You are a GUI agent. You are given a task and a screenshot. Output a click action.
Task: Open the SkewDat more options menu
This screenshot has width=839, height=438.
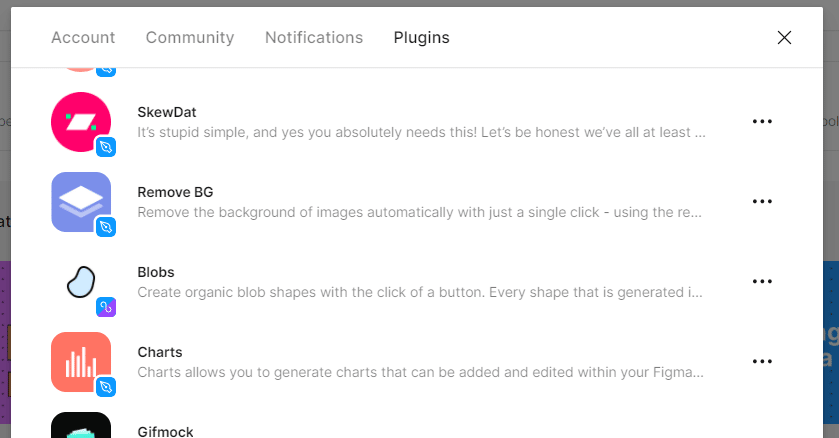pos(762,121)
